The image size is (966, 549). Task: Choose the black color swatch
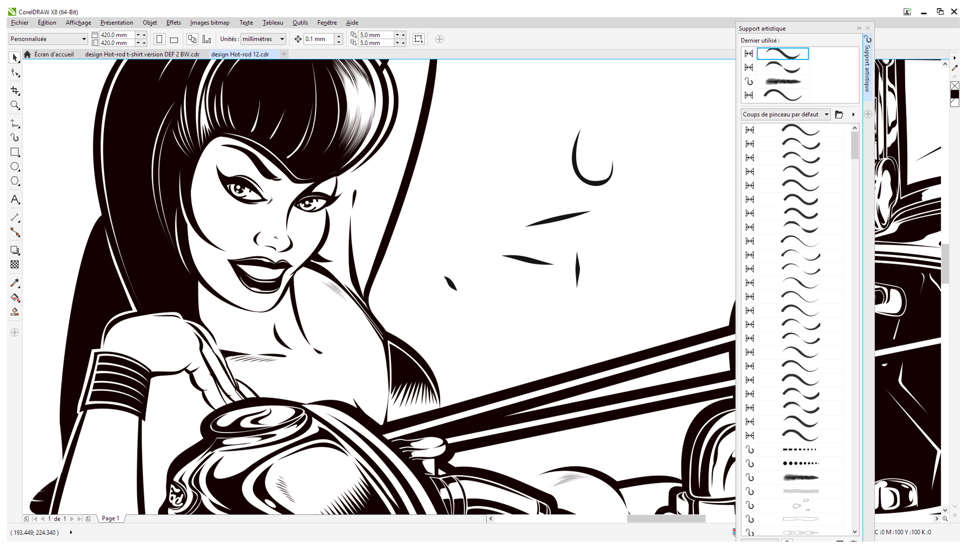pyautogui.click(x=954, y=94)
